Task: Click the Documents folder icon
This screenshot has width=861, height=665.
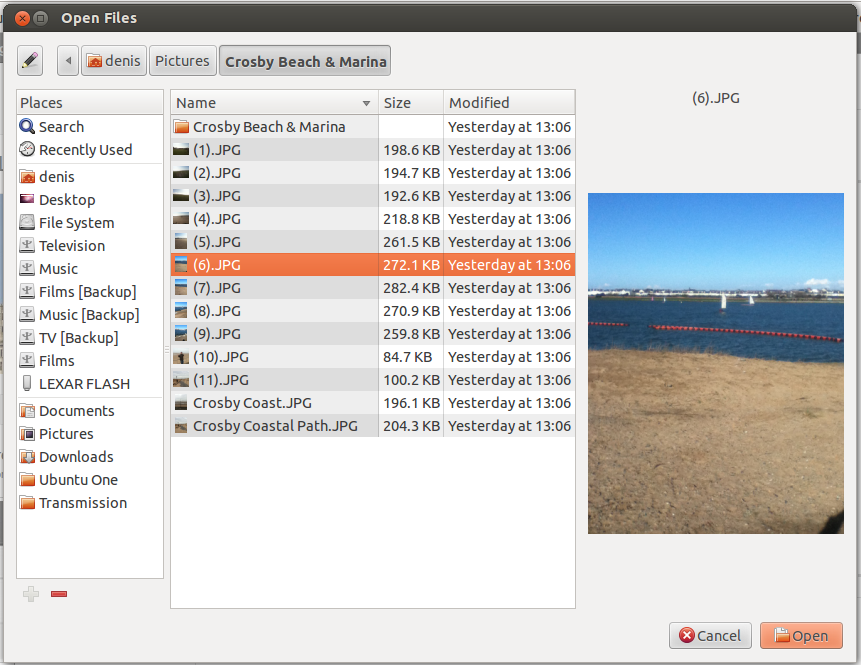Action: click(x=27, y=411)
